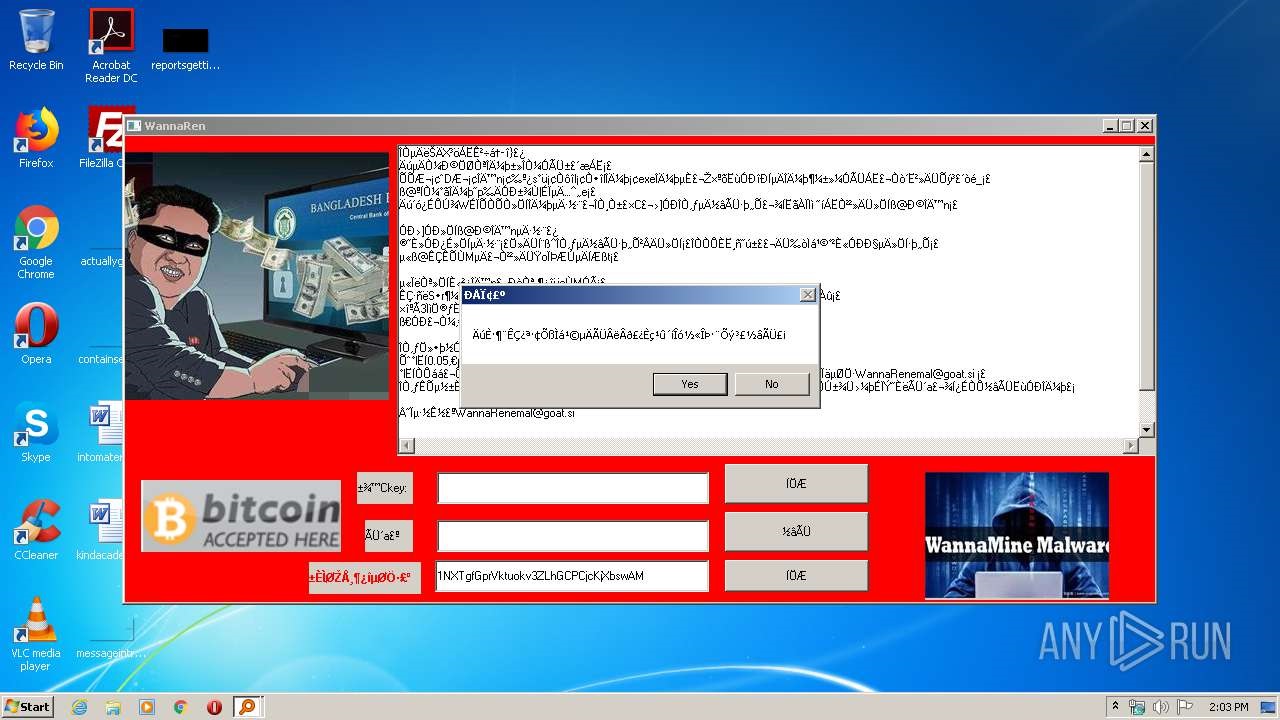The width and height of the screenshot is (1280, 720).
Task: Open Internet Explorer in taskbar
Action: click(x=79, y=707)
